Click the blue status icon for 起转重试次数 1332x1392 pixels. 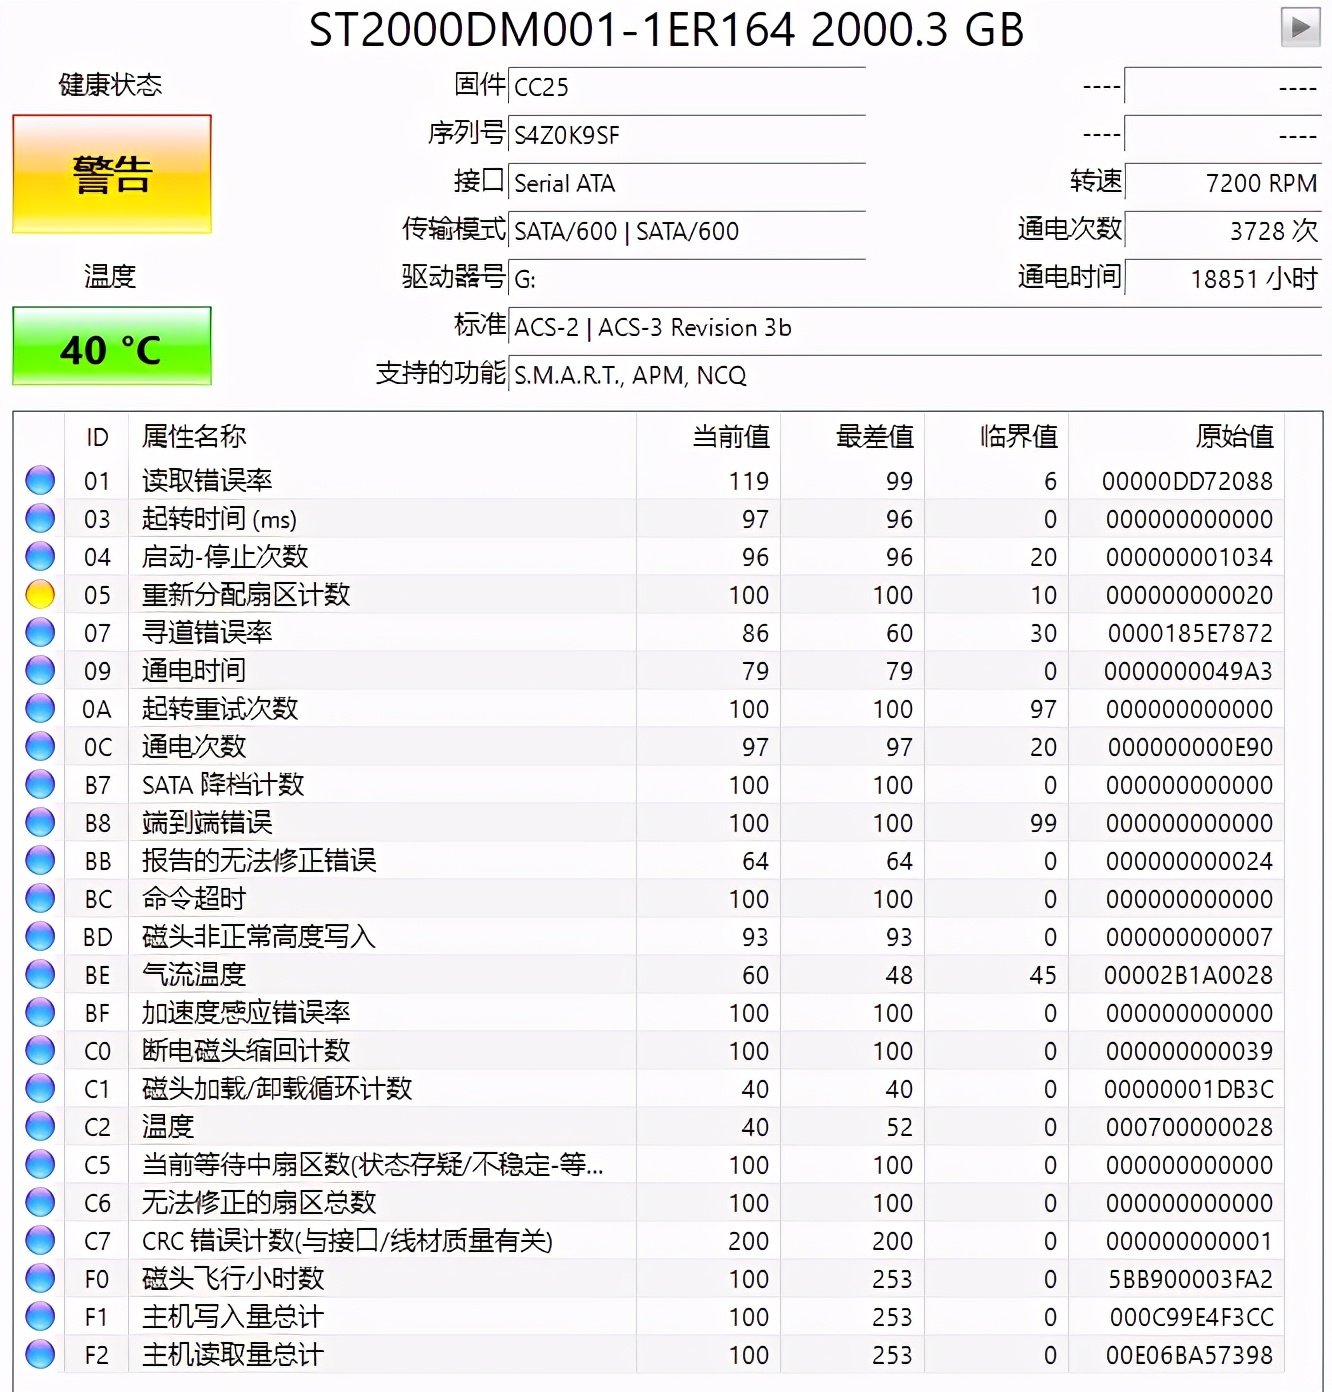pyautogui.click(x=40, y=709)
